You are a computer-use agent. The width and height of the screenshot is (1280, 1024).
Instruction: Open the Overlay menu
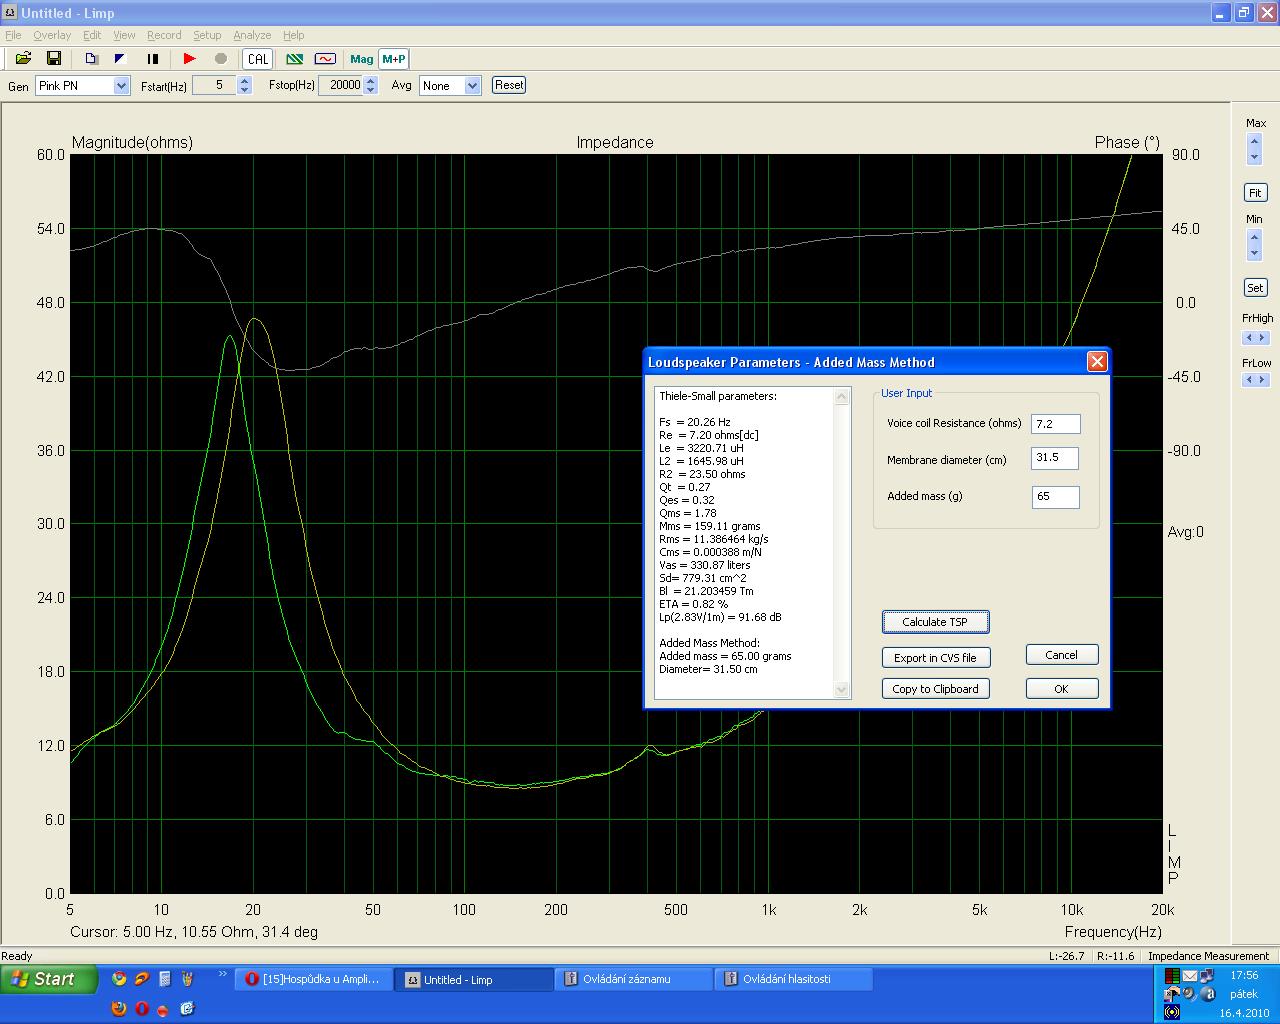52,35
